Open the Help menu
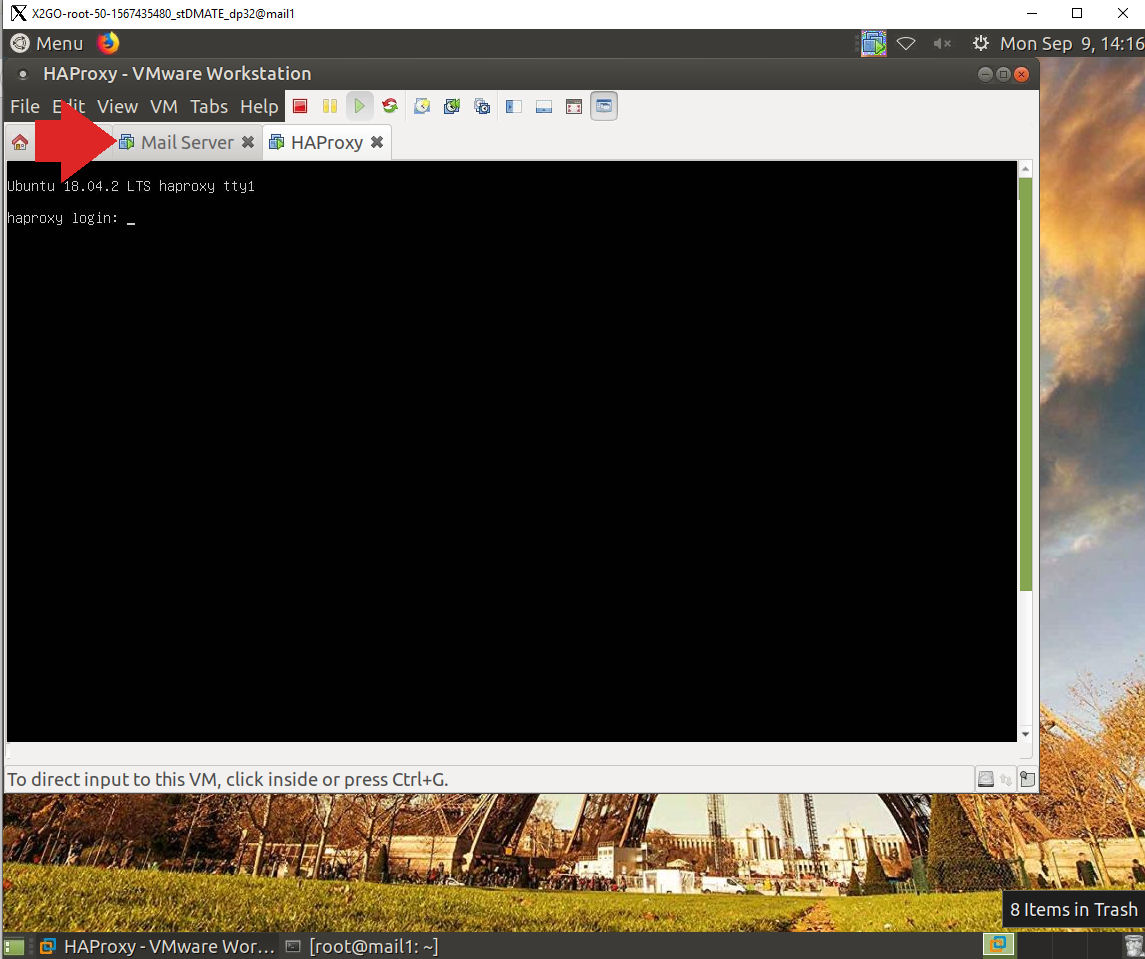Image resolution: width=1145 pixels, height=959 pixels. tap(259, 106)
